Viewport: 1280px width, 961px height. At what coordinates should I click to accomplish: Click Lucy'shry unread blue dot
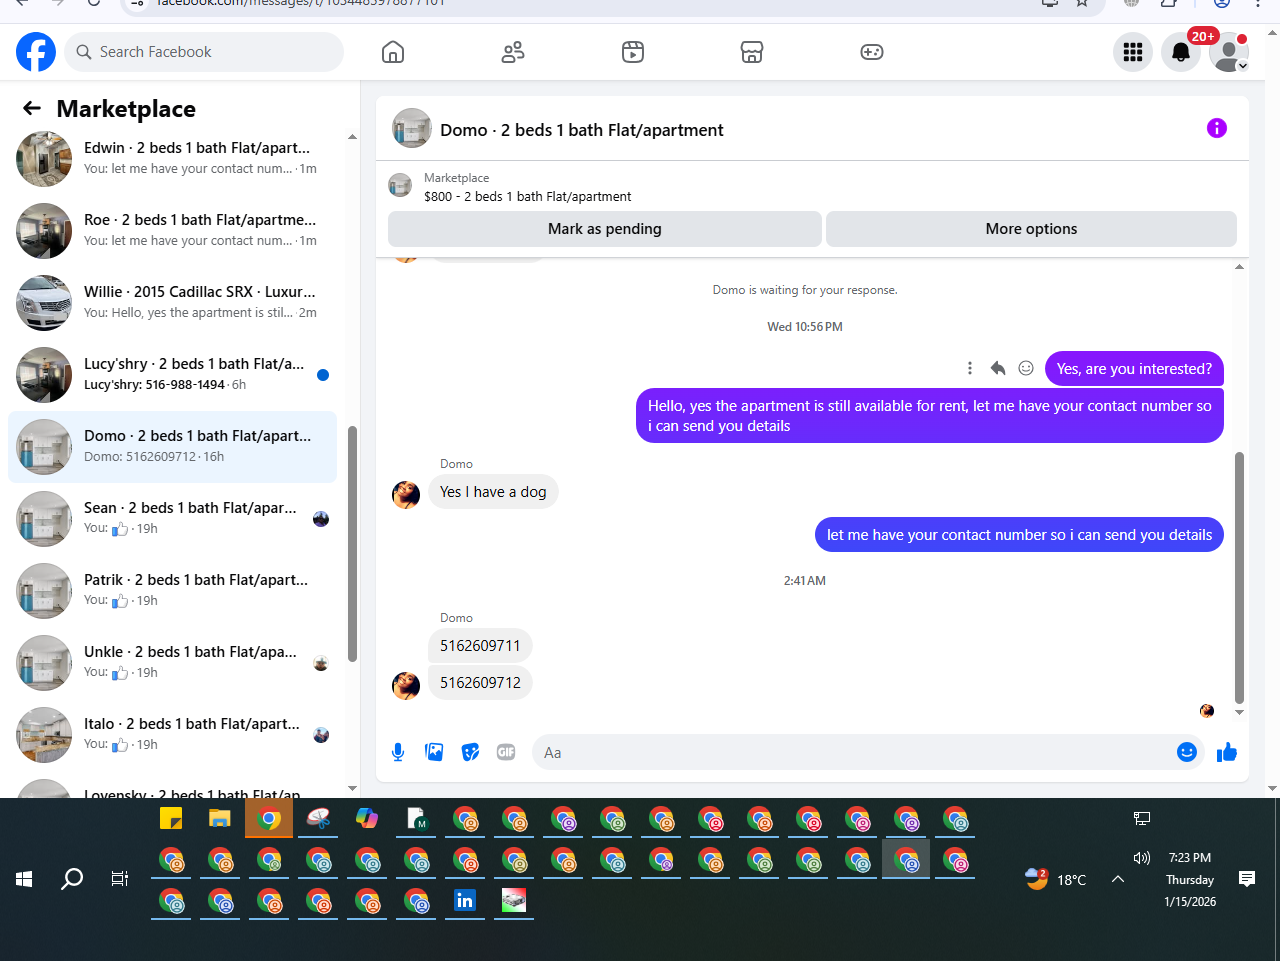pyautogui.click(x=323, y=375)
